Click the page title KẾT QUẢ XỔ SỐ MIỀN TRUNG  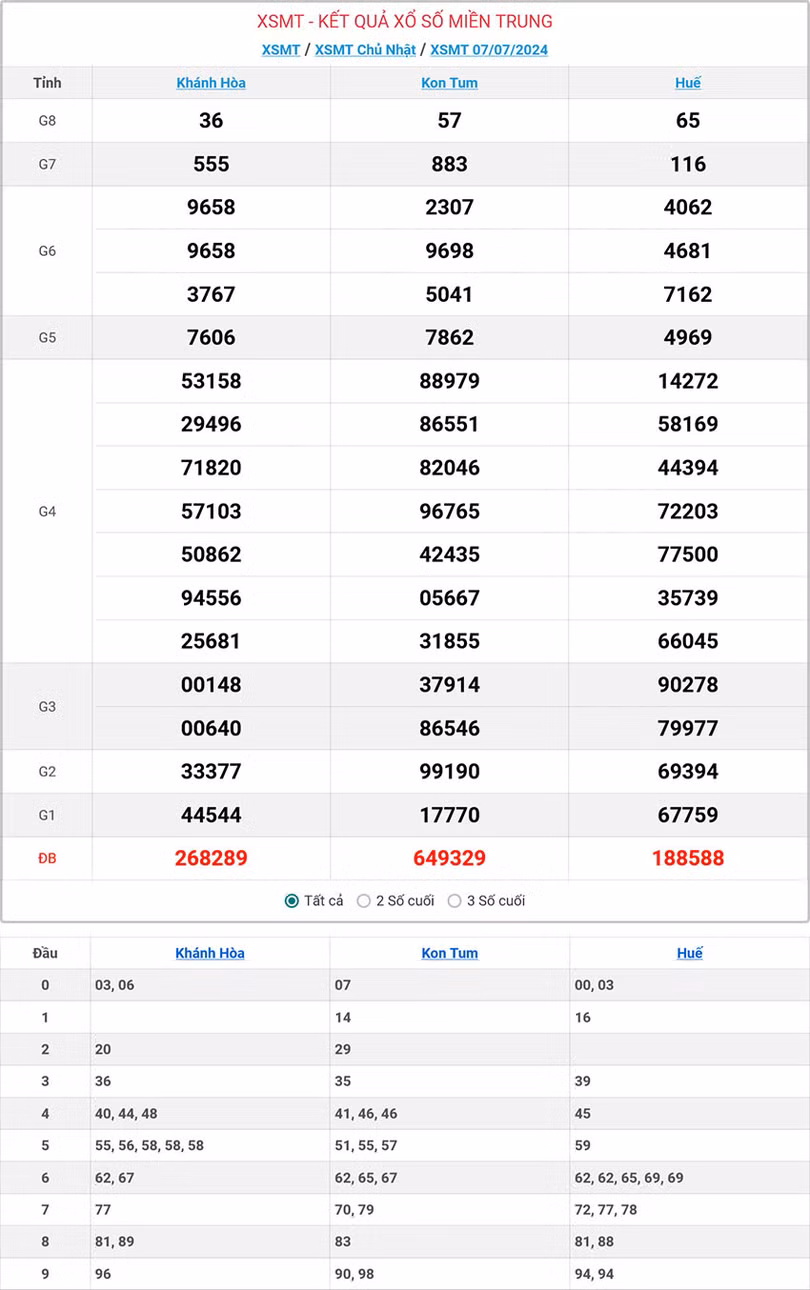(405, 21)
